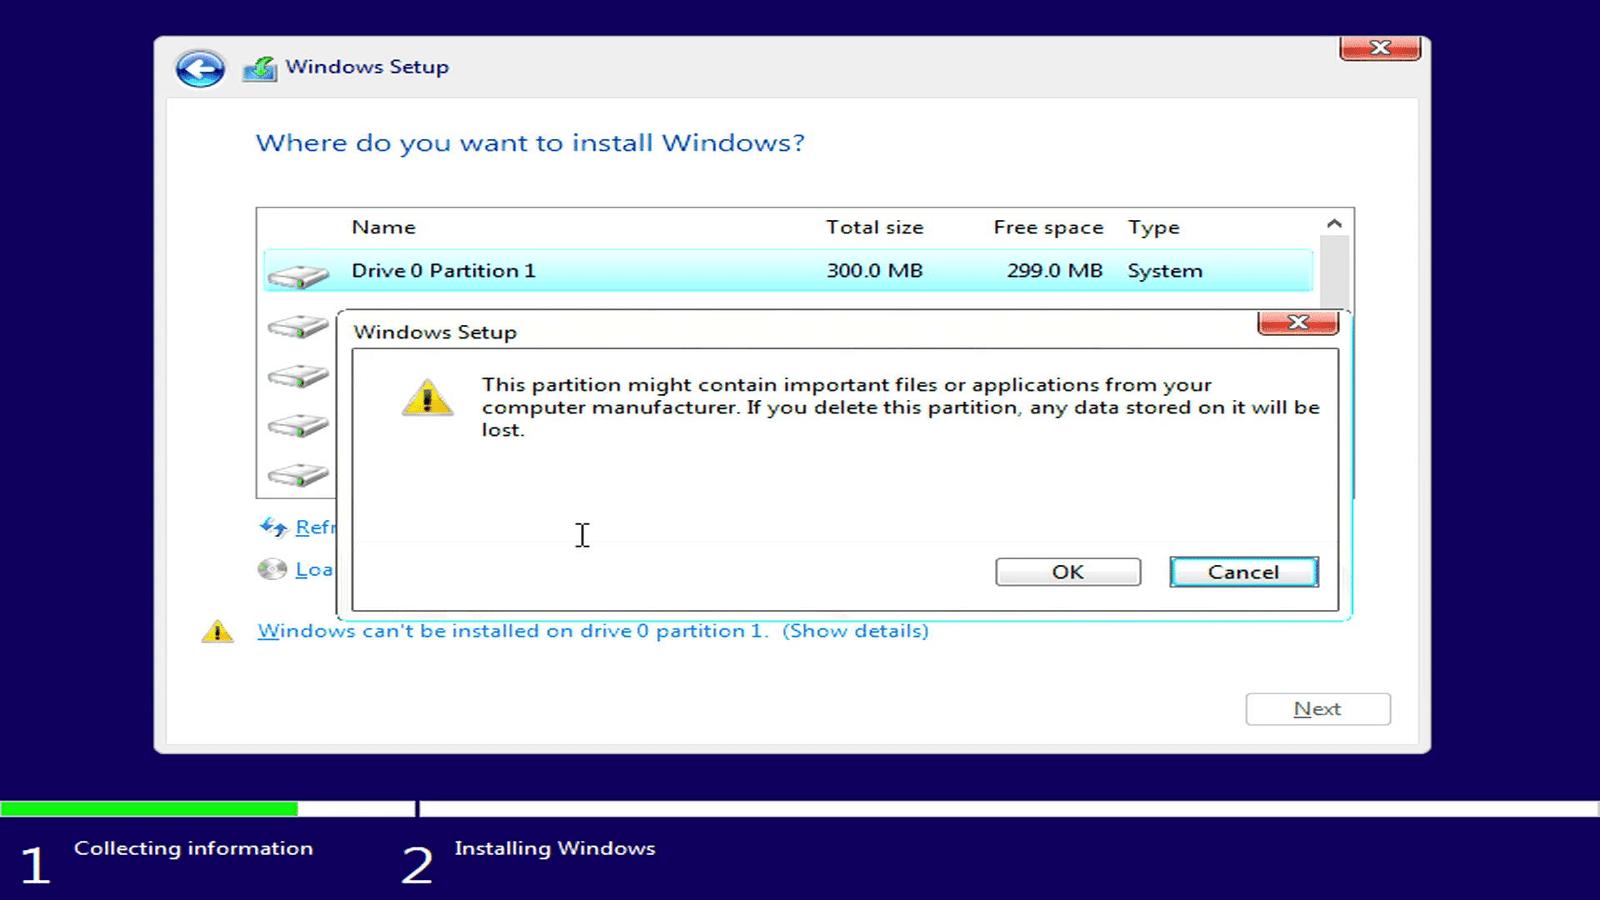Click the partition list scroll up arrow
1600x900 pixels.
(x=1334, y=224)
